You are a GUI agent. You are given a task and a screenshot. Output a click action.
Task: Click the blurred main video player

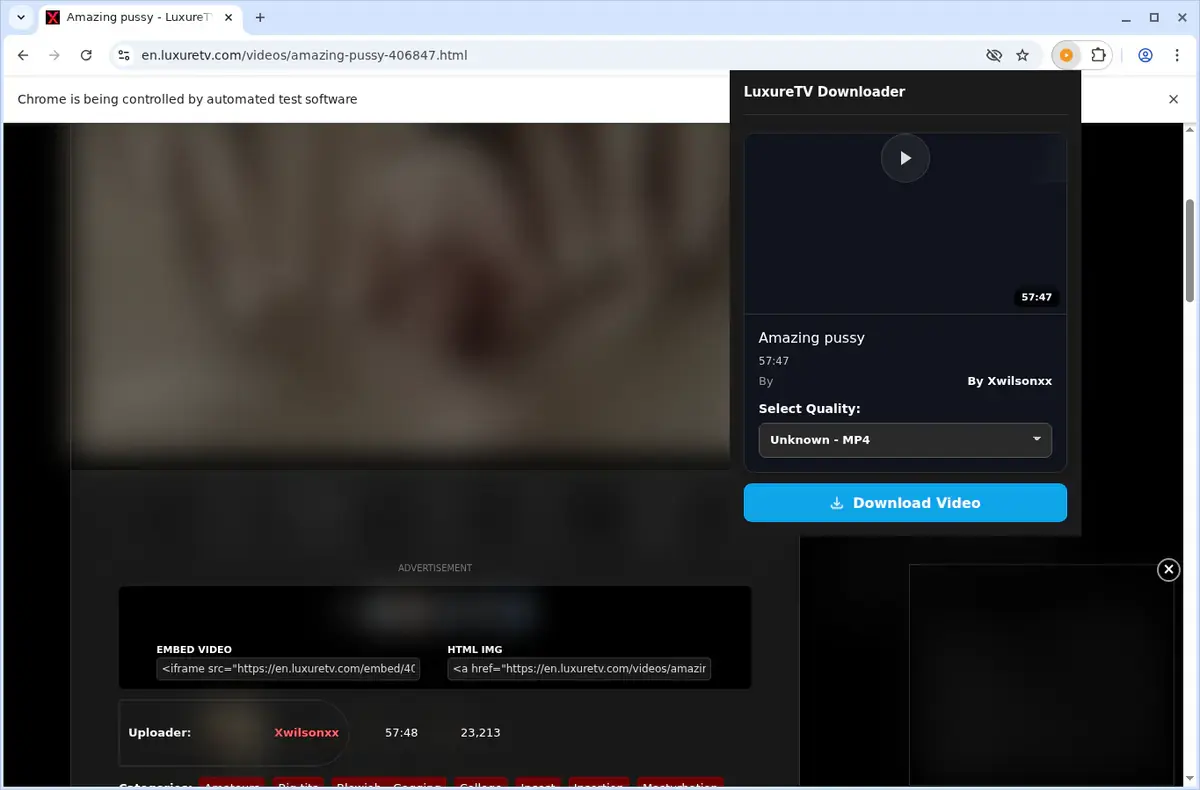[x=400, y=295]
